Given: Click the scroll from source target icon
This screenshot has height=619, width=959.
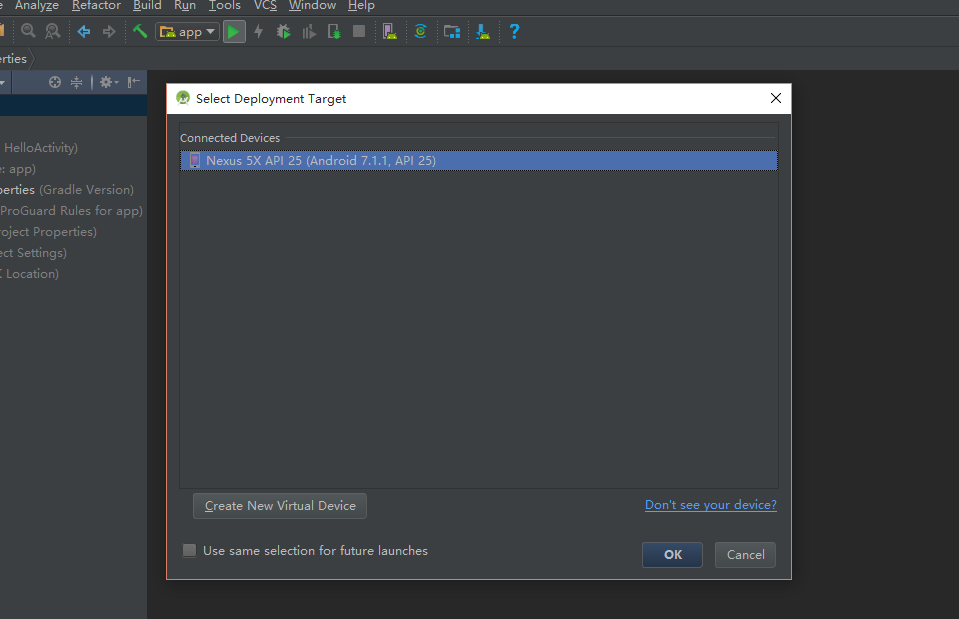Looking at the screenshot, I should pyautogui.click(x=55, y=82).
